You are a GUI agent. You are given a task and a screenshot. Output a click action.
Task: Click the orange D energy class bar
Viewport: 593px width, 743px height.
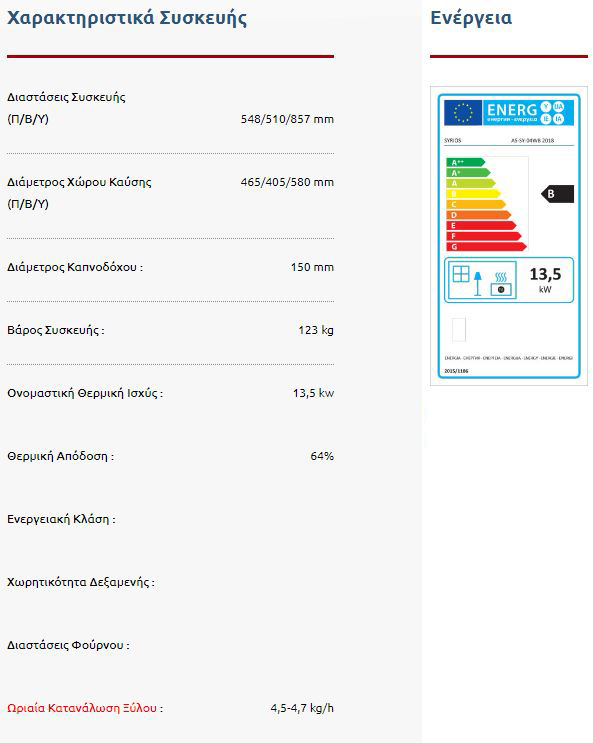click(478, 215)
